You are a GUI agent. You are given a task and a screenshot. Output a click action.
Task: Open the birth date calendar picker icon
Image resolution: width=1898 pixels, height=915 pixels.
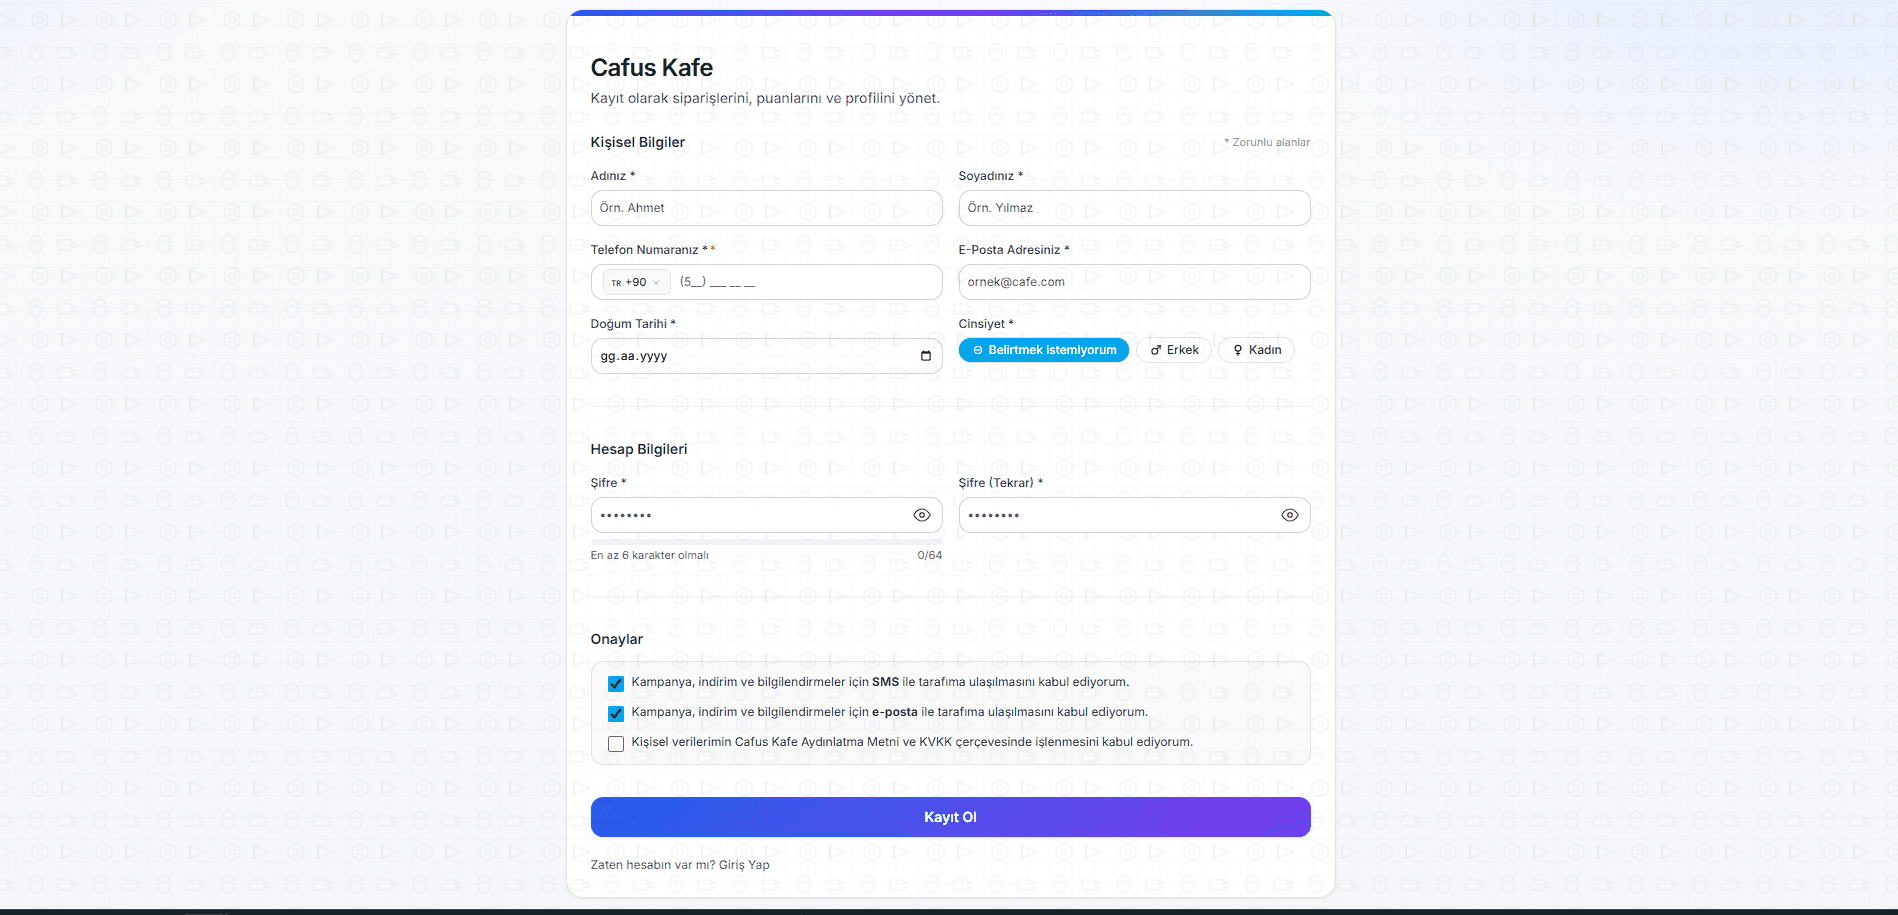point(925,356)
